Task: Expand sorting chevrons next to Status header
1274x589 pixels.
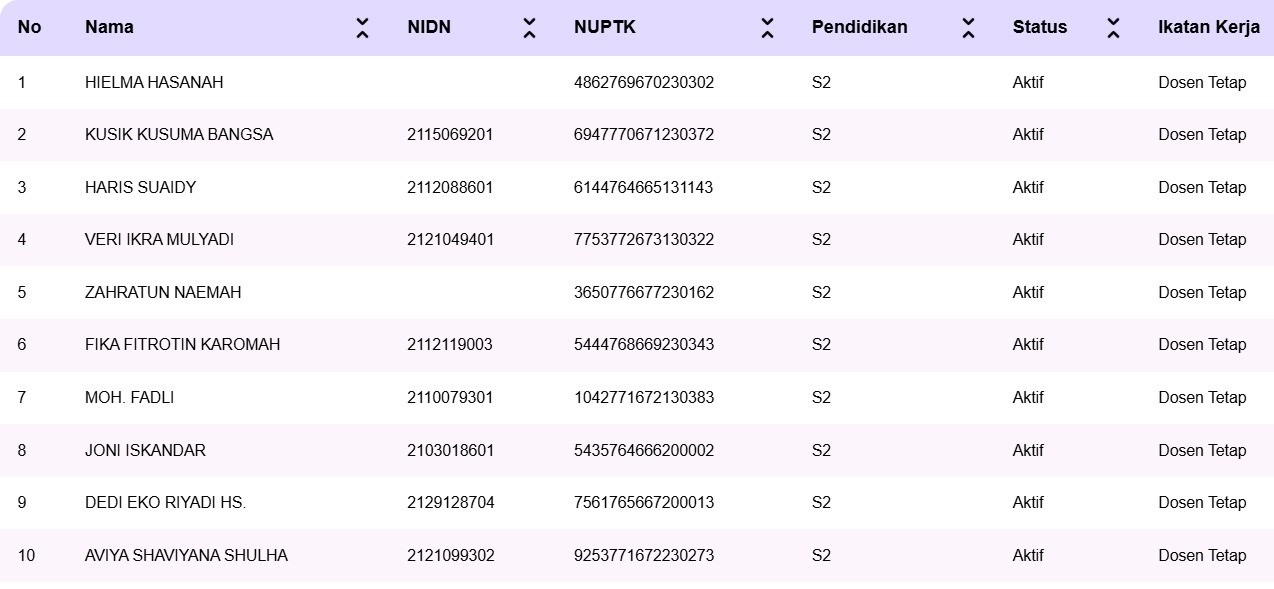Action: coord(1112,27)
